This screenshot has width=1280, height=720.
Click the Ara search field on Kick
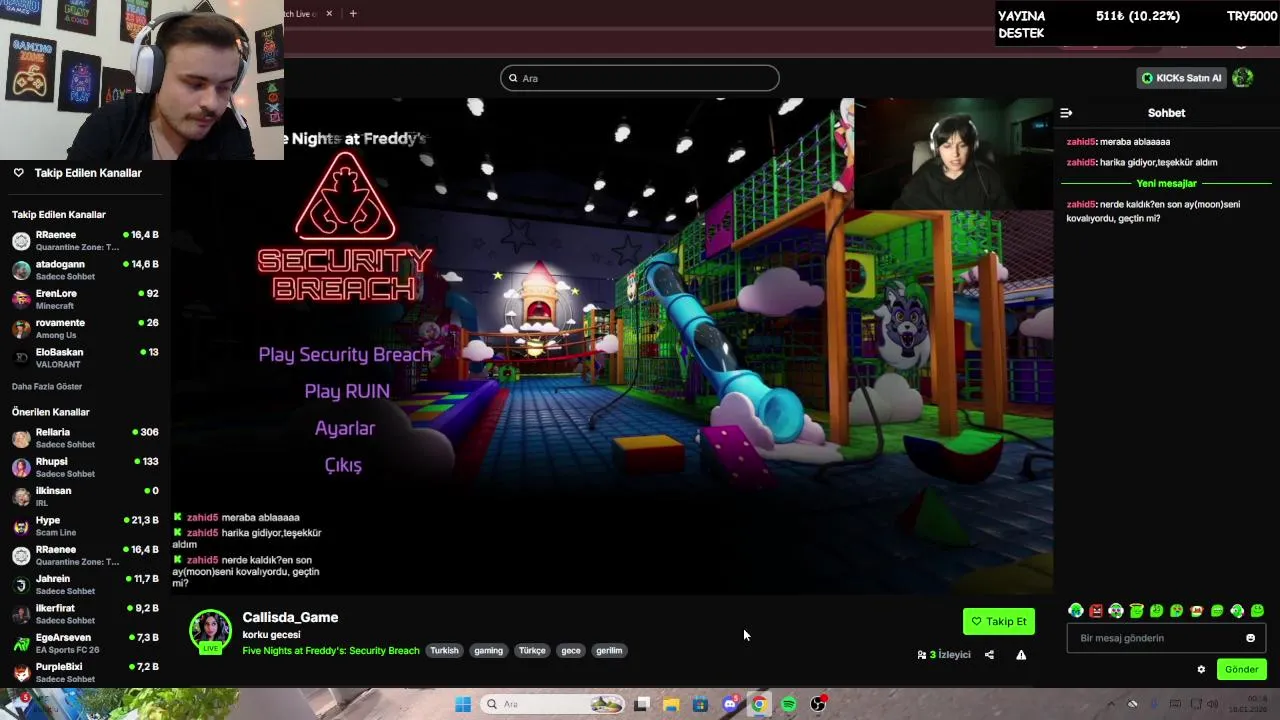point(640,78)
